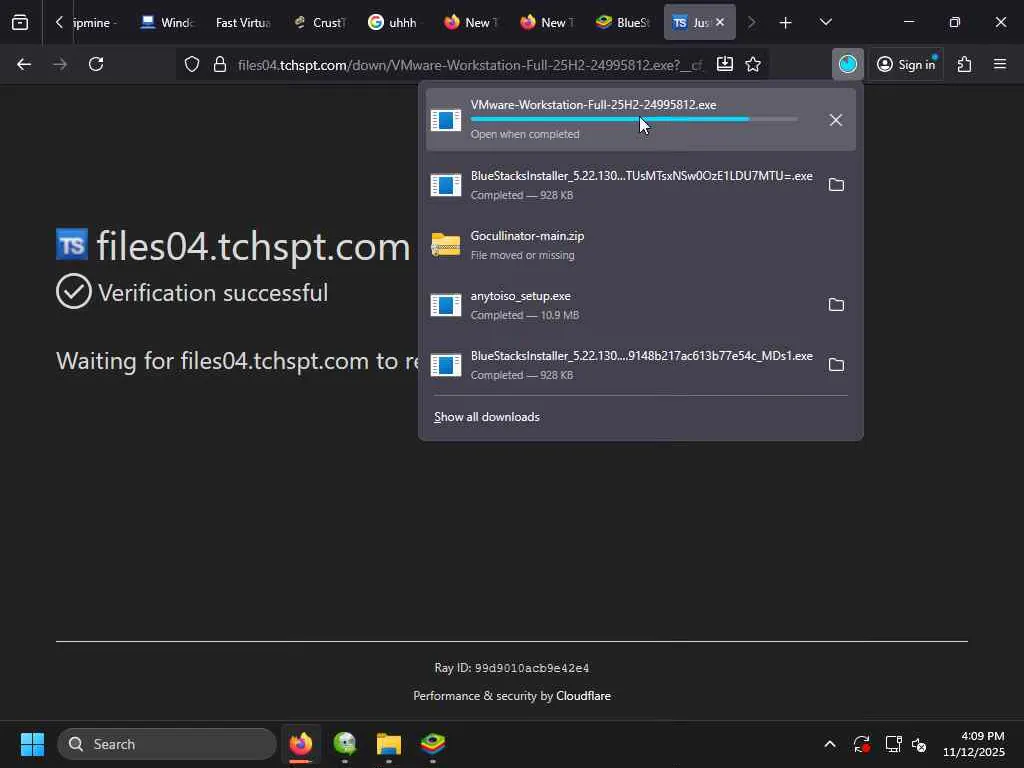Click the Cloudflare link in footer

pos(583,696)
